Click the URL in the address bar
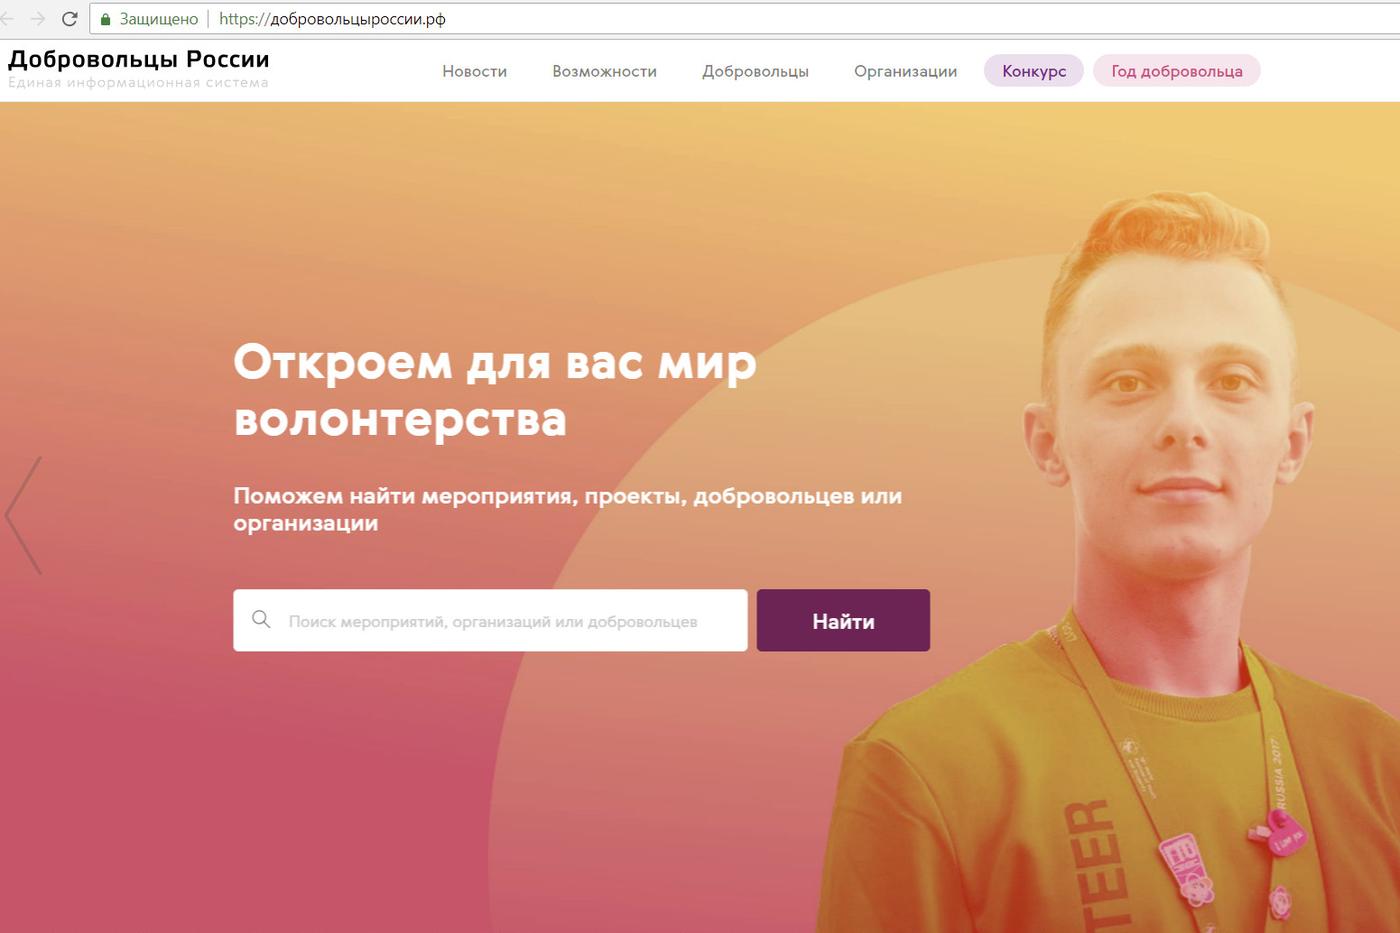 click(332, 19)
